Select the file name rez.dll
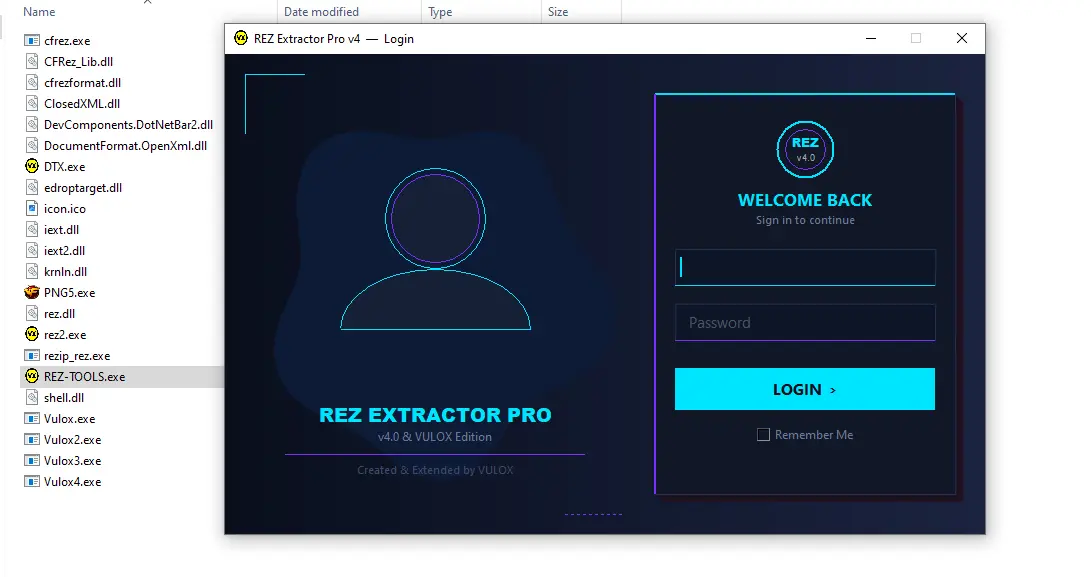Image resolution: width=1091 pixels, height=577 pixels. 59,314
